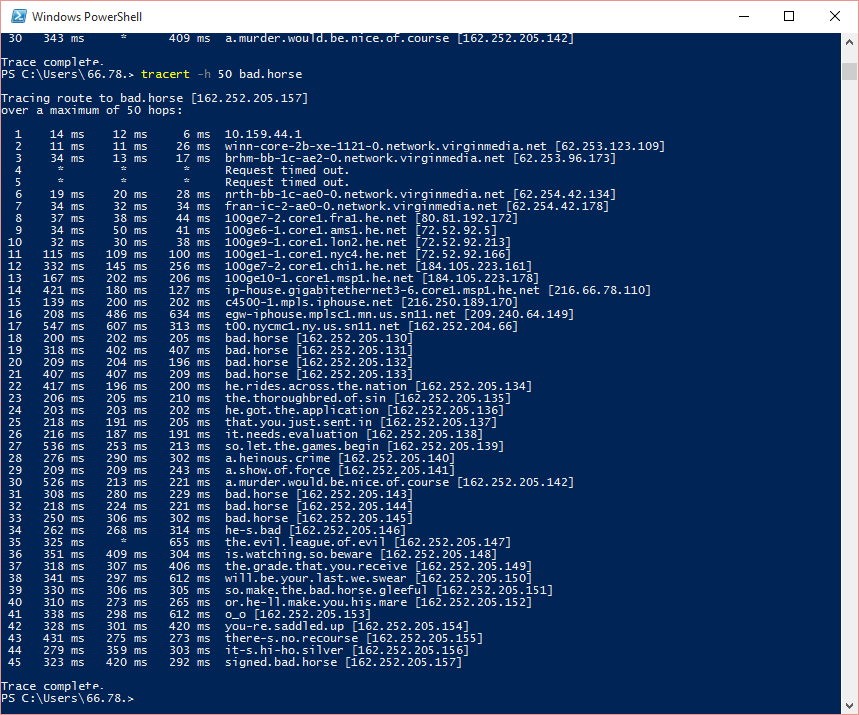Click winn-core-2b-xe-1121-0.network.virginmedia.net hostname
Screen dimensions: 859x715
coord(385,146)
